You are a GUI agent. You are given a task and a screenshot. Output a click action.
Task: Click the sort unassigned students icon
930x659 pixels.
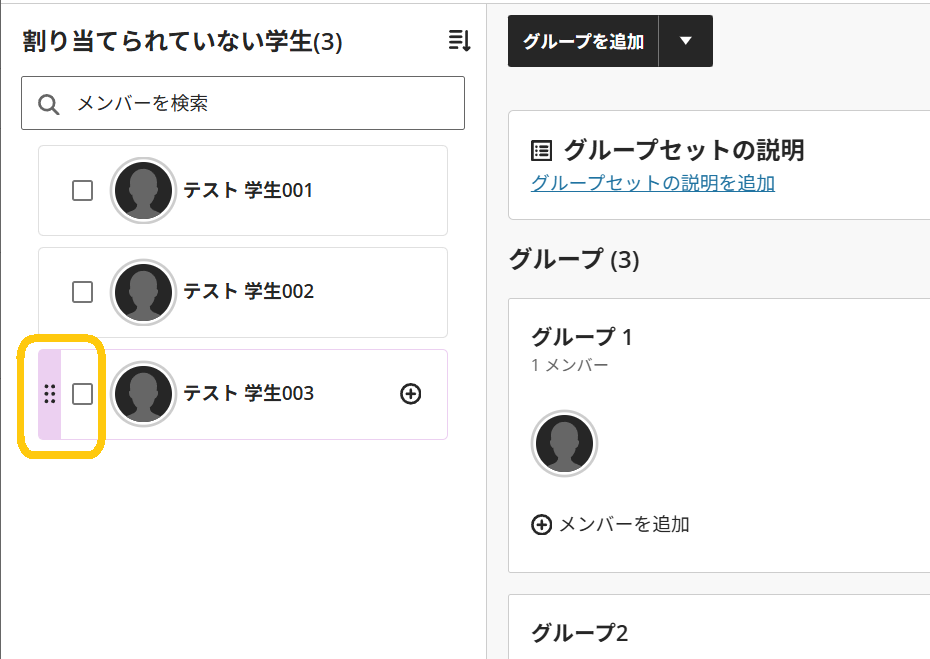(459, 41)
